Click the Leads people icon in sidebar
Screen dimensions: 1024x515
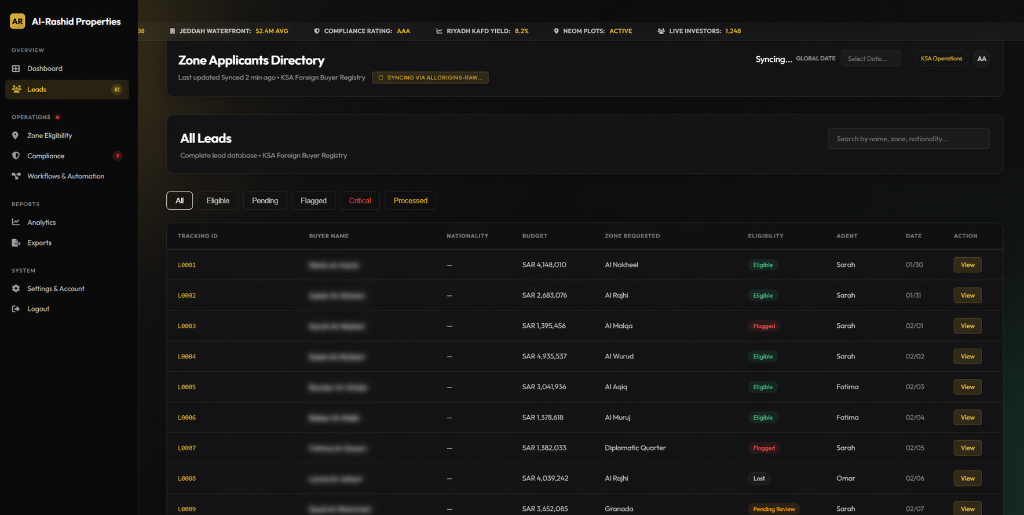point(16,89)
